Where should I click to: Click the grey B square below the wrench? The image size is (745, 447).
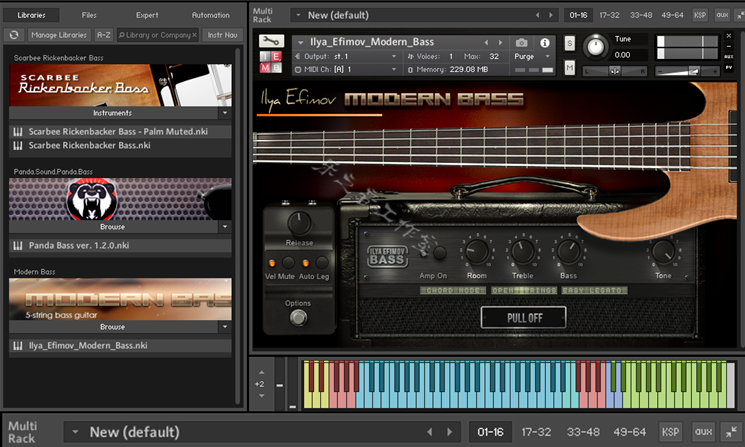(x=276, y=68)
